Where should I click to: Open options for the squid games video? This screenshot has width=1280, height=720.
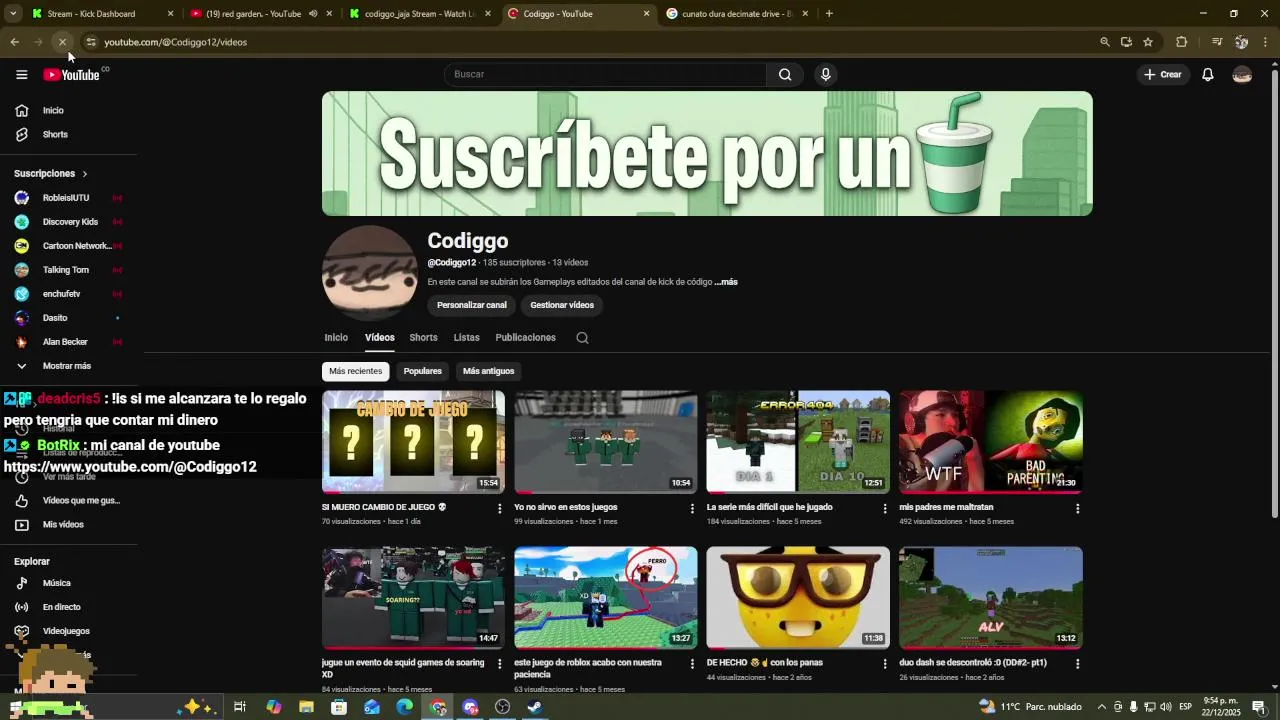[500, 664]
